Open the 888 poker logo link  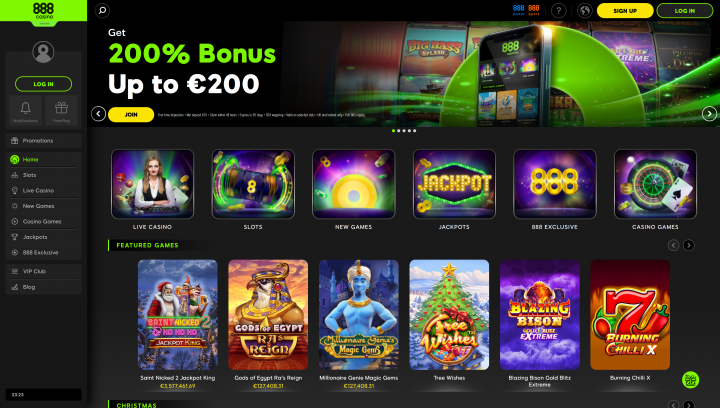coord(518,10)
